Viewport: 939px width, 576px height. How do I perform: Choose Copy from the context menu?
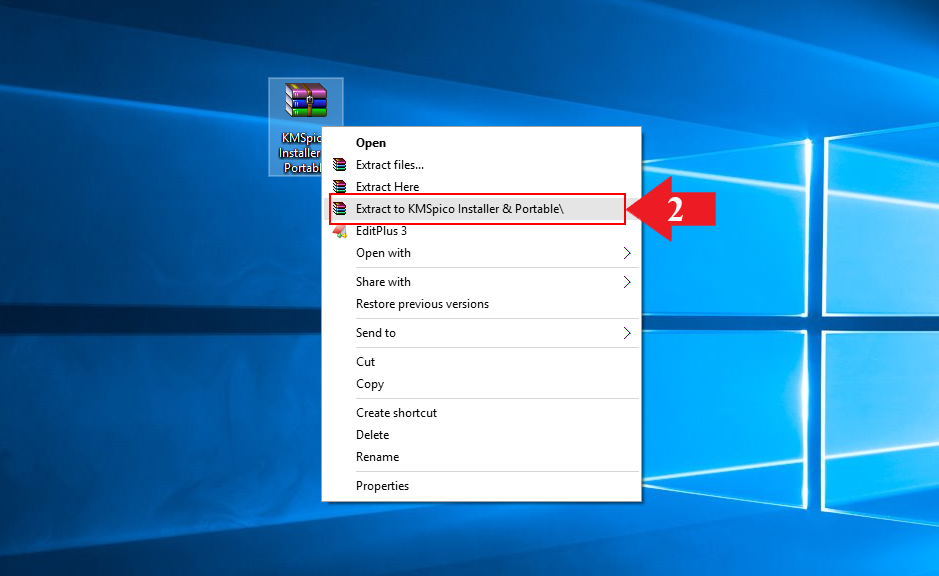coord(481,384)
